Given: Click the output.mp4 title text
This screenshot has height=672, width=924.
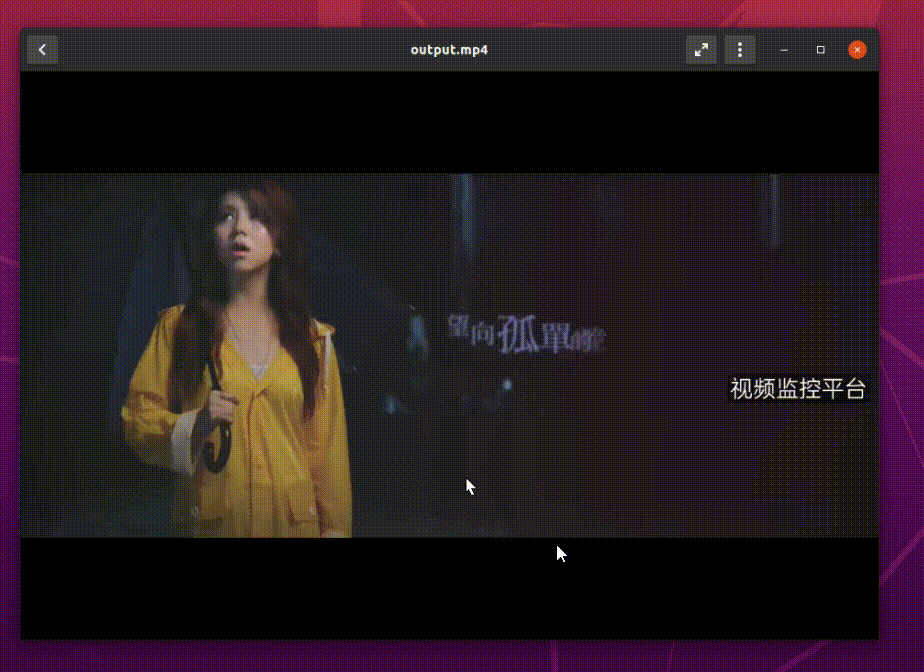Looking at the screenshot, I should 449,50.
